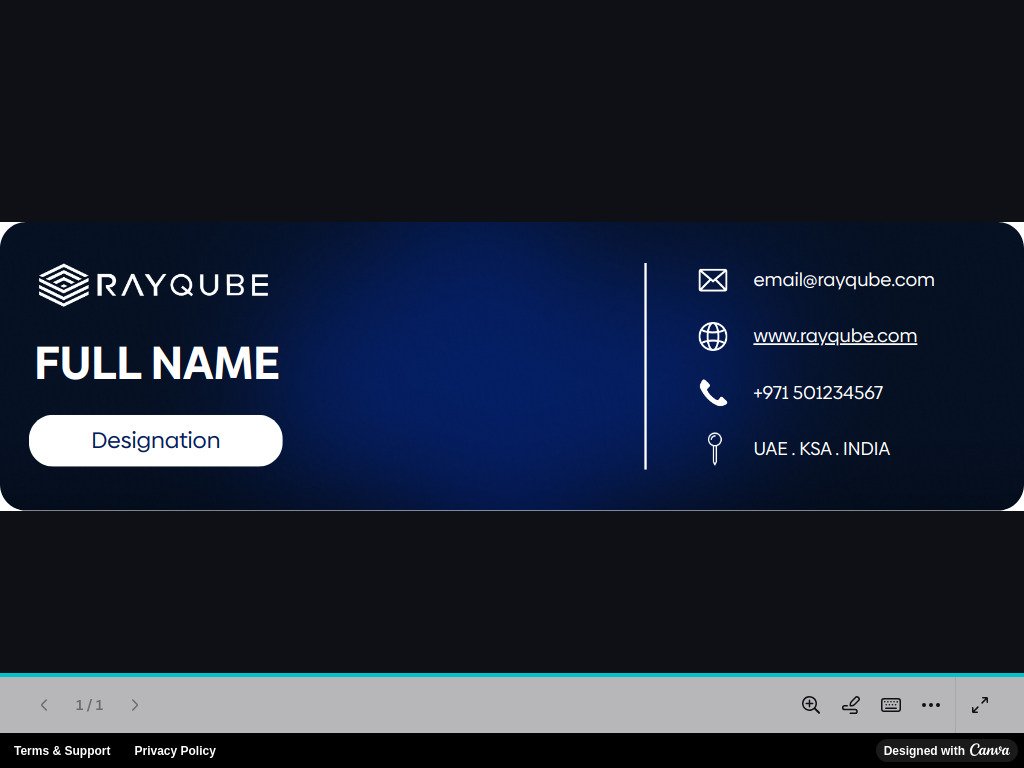This screenshot has width=1024, height=768.
Task: Click the globe icon next to the website
Action: click(712, 336)
